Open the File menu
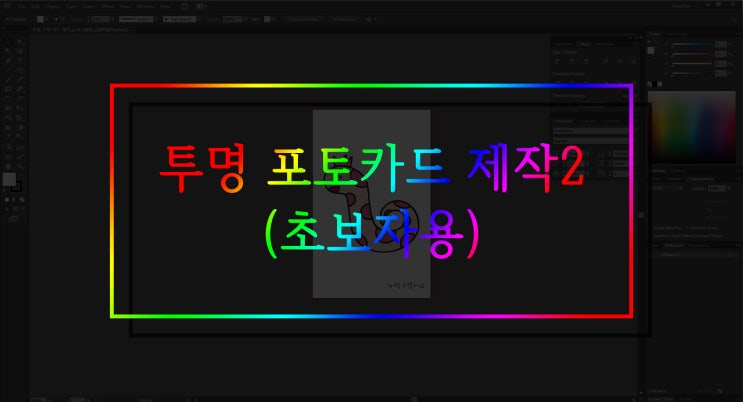This screenshot has height=402, width=743. (22, 6)
